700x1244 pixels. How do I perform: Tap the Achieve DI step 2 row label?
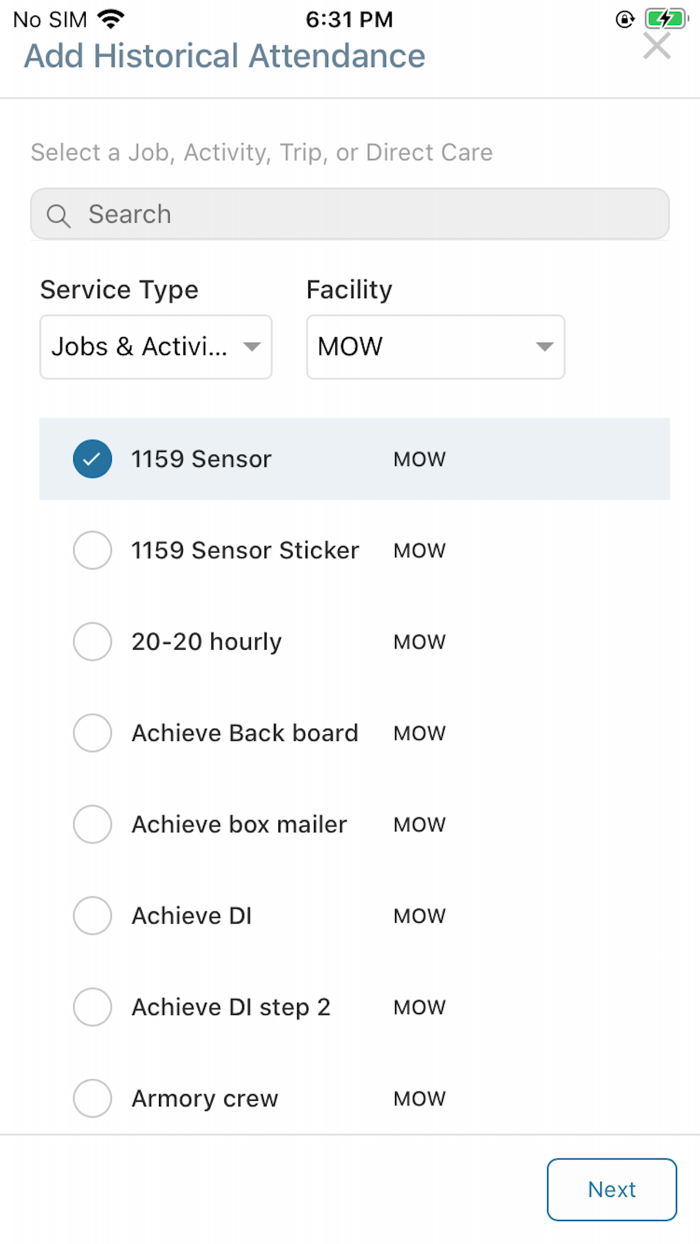(231, 1007)
